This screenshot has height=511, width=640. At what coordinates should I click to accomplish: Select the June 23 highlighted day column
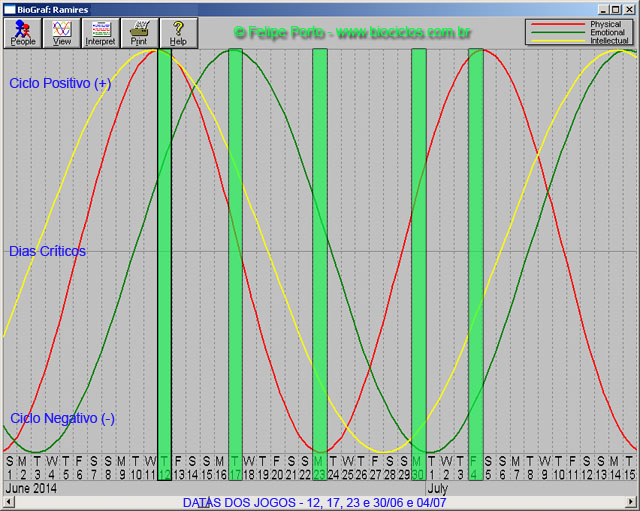(320, 264)
